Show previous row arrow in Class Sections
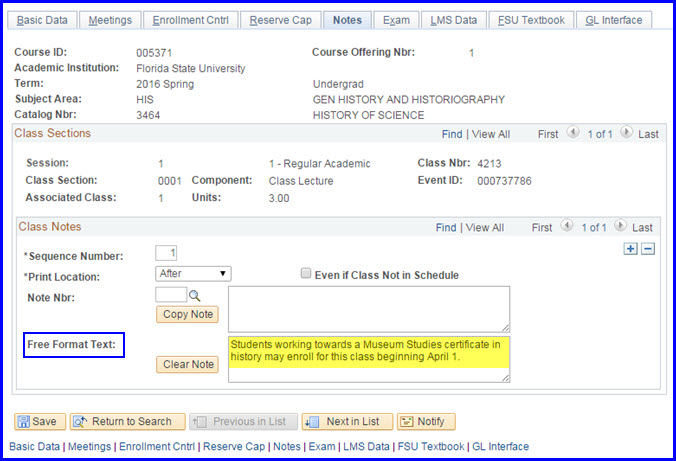The width and height of the screenshot is (676, 461). click(x=573, y=132)
